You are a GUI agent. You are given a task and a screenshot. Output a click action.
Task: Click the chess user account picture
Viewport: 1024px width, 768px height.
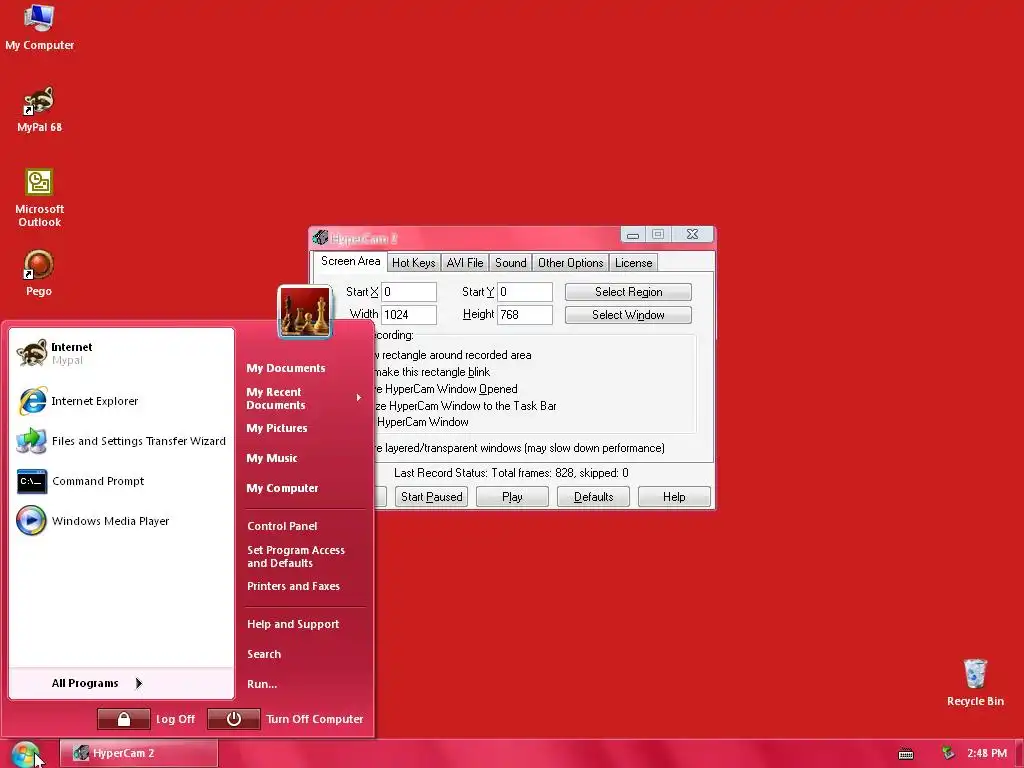[x=304, y=312]
